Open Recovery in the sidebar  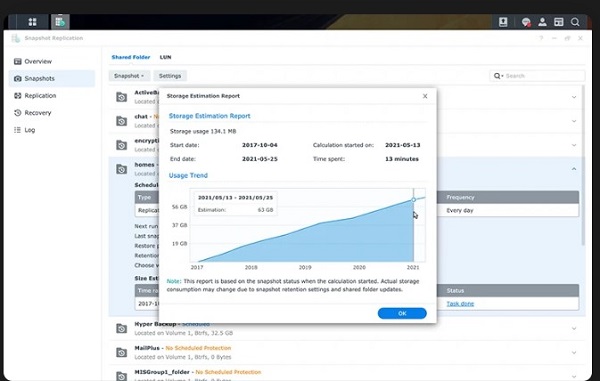(x=52, y=113)
